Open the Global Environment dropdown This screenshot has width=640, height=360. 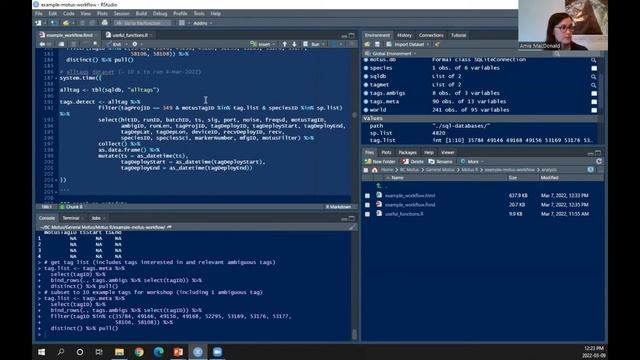click(x=391, y=53)
